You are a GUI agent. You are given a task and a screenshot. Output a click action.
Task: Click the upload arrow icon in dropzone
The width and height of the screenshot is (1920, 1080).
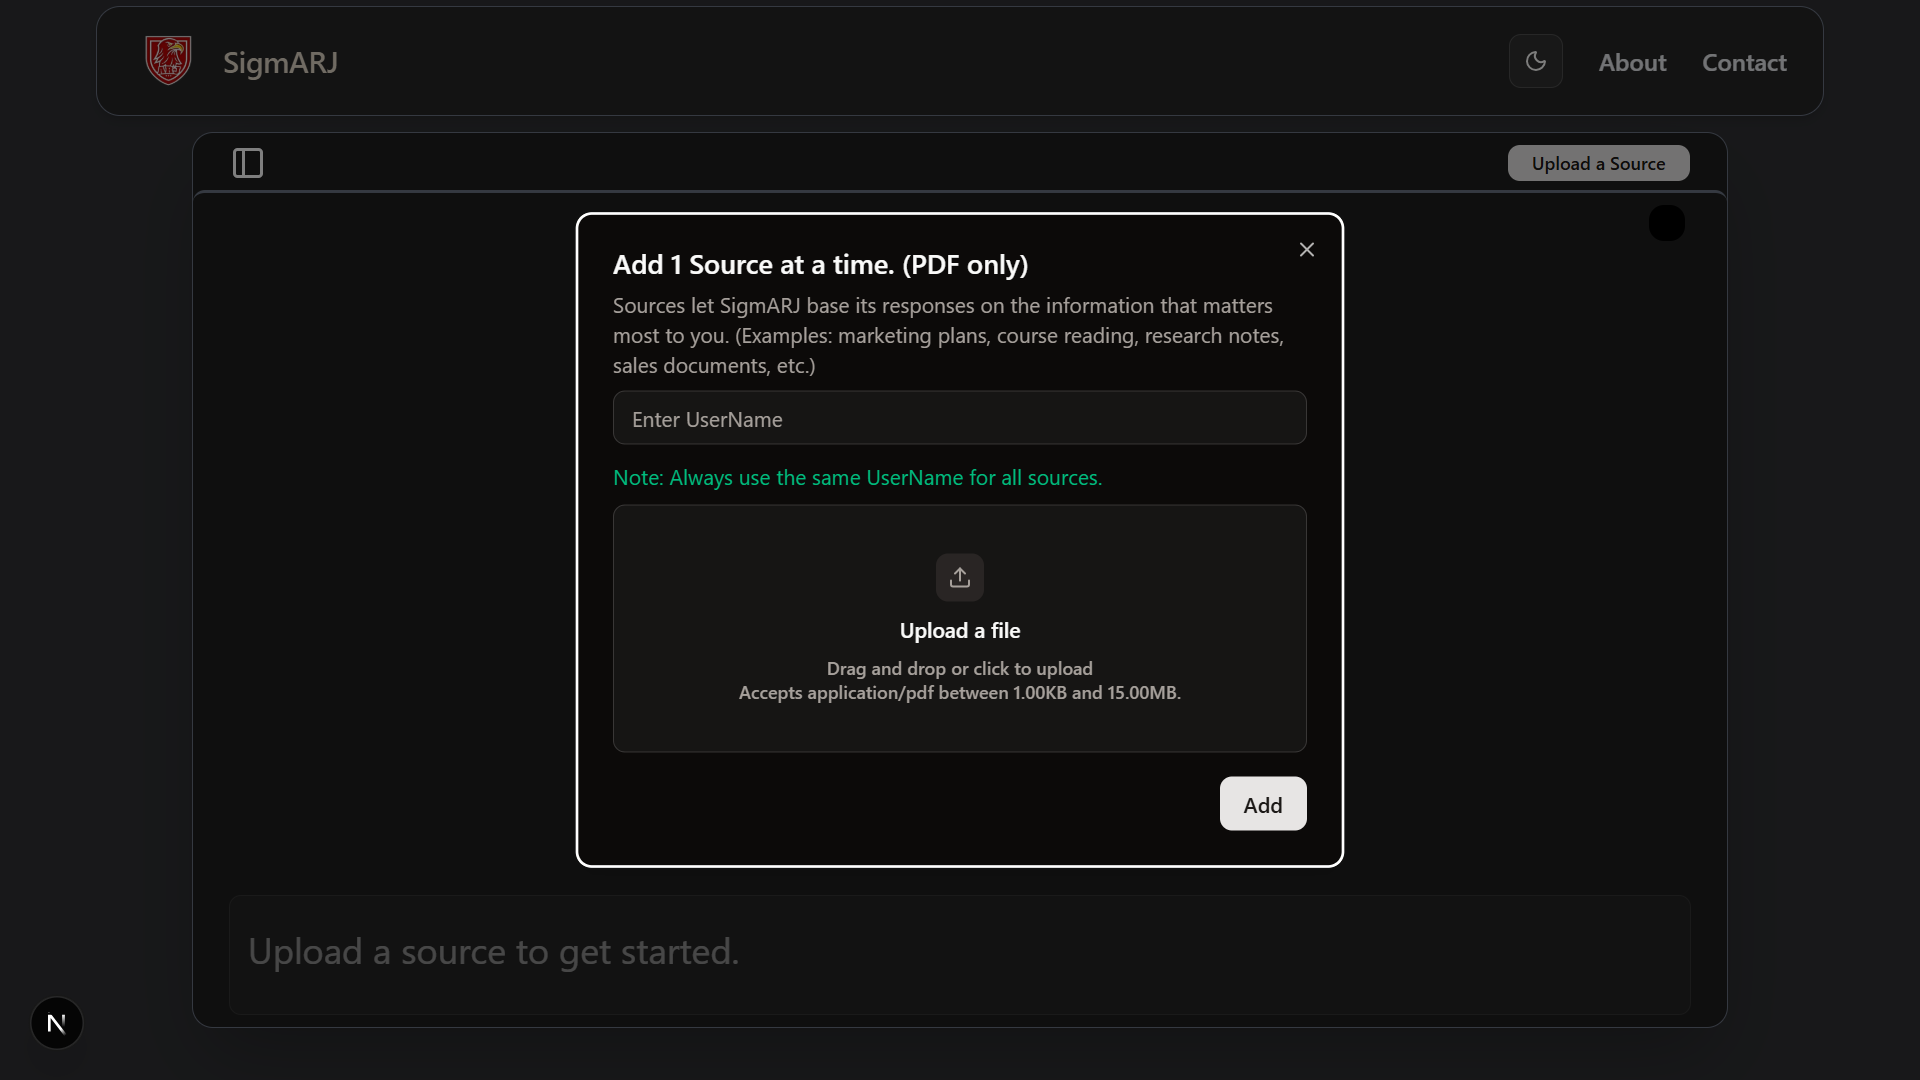point(959,577)
